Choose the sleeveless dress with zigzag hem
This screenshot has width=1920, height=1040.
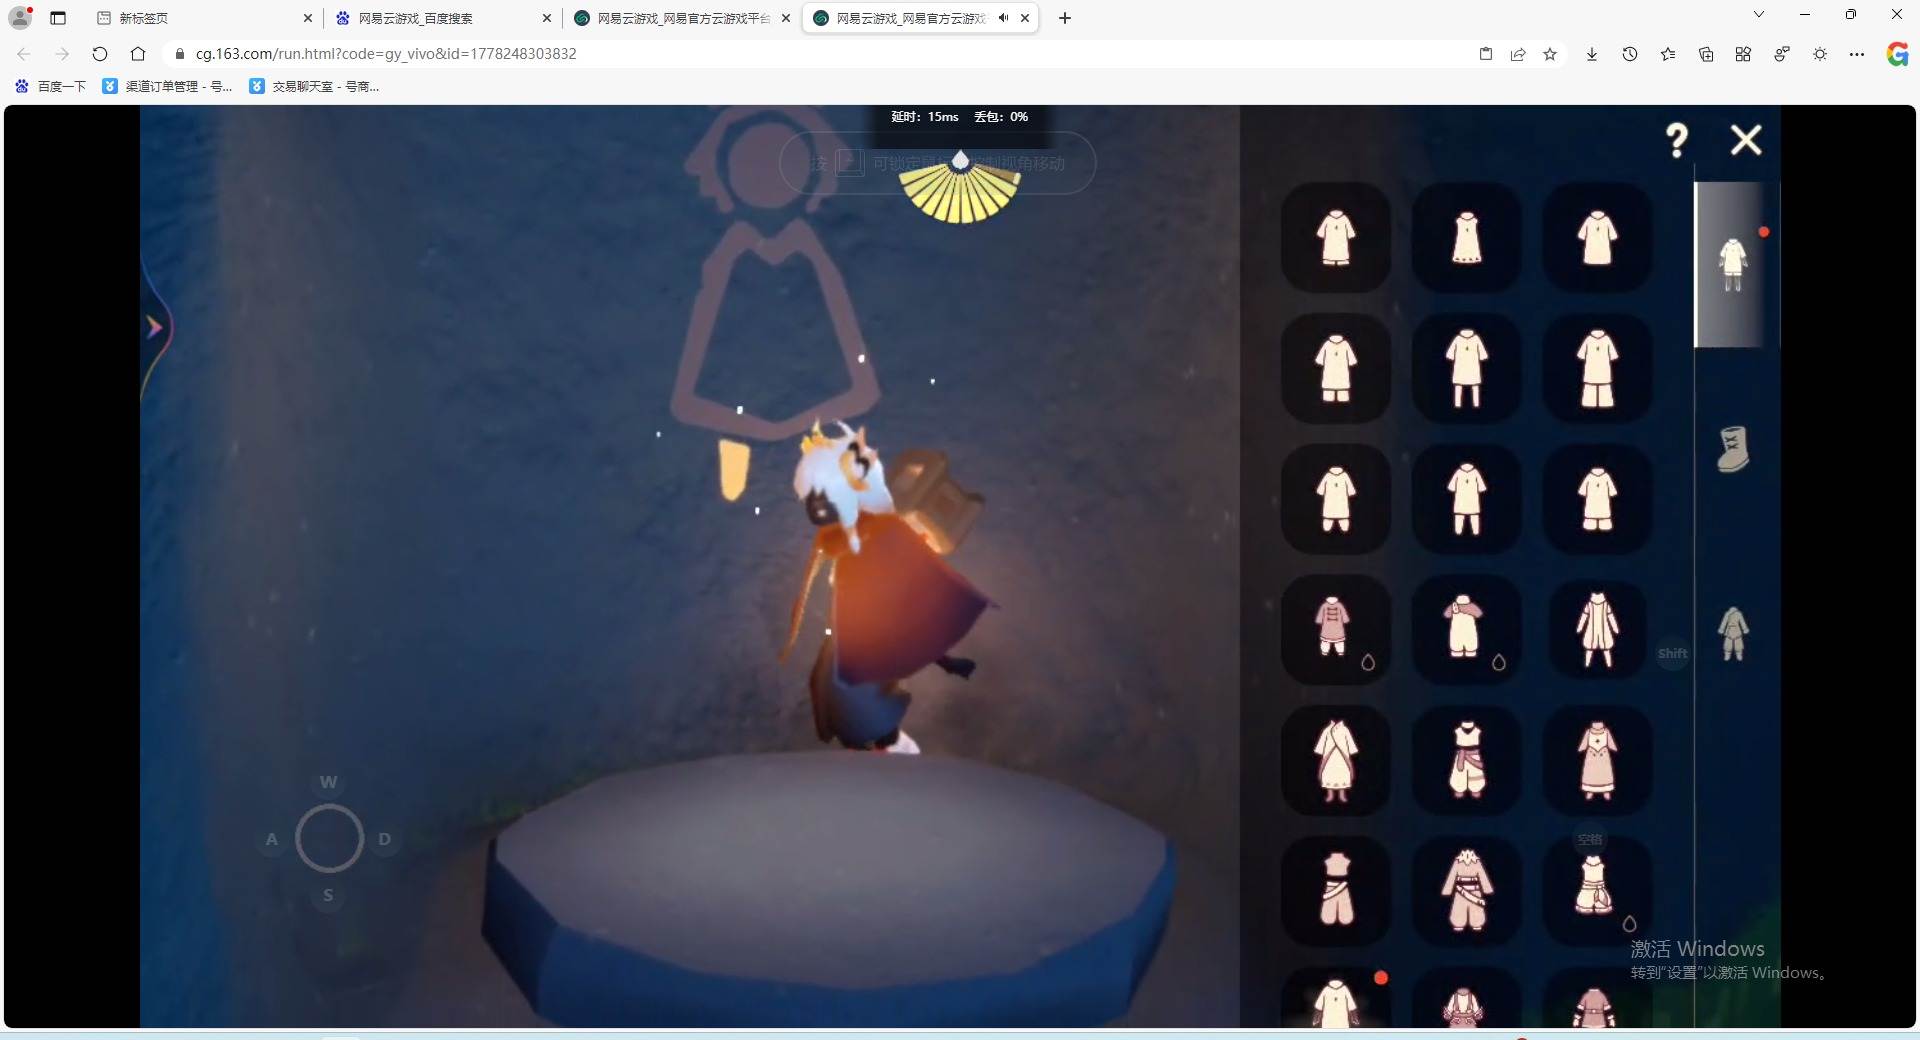1467,238
